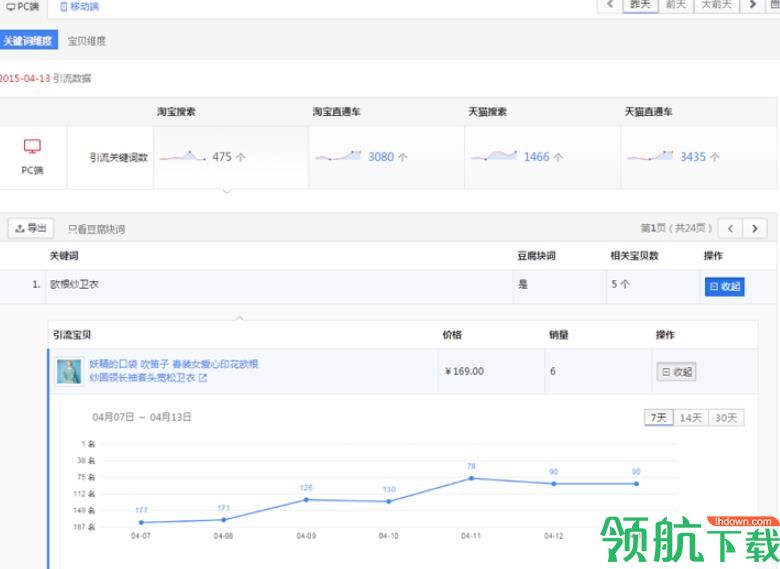
Task: Select the 关键词维度 tab
Action: pyautogui.click(x=28, y=40)
